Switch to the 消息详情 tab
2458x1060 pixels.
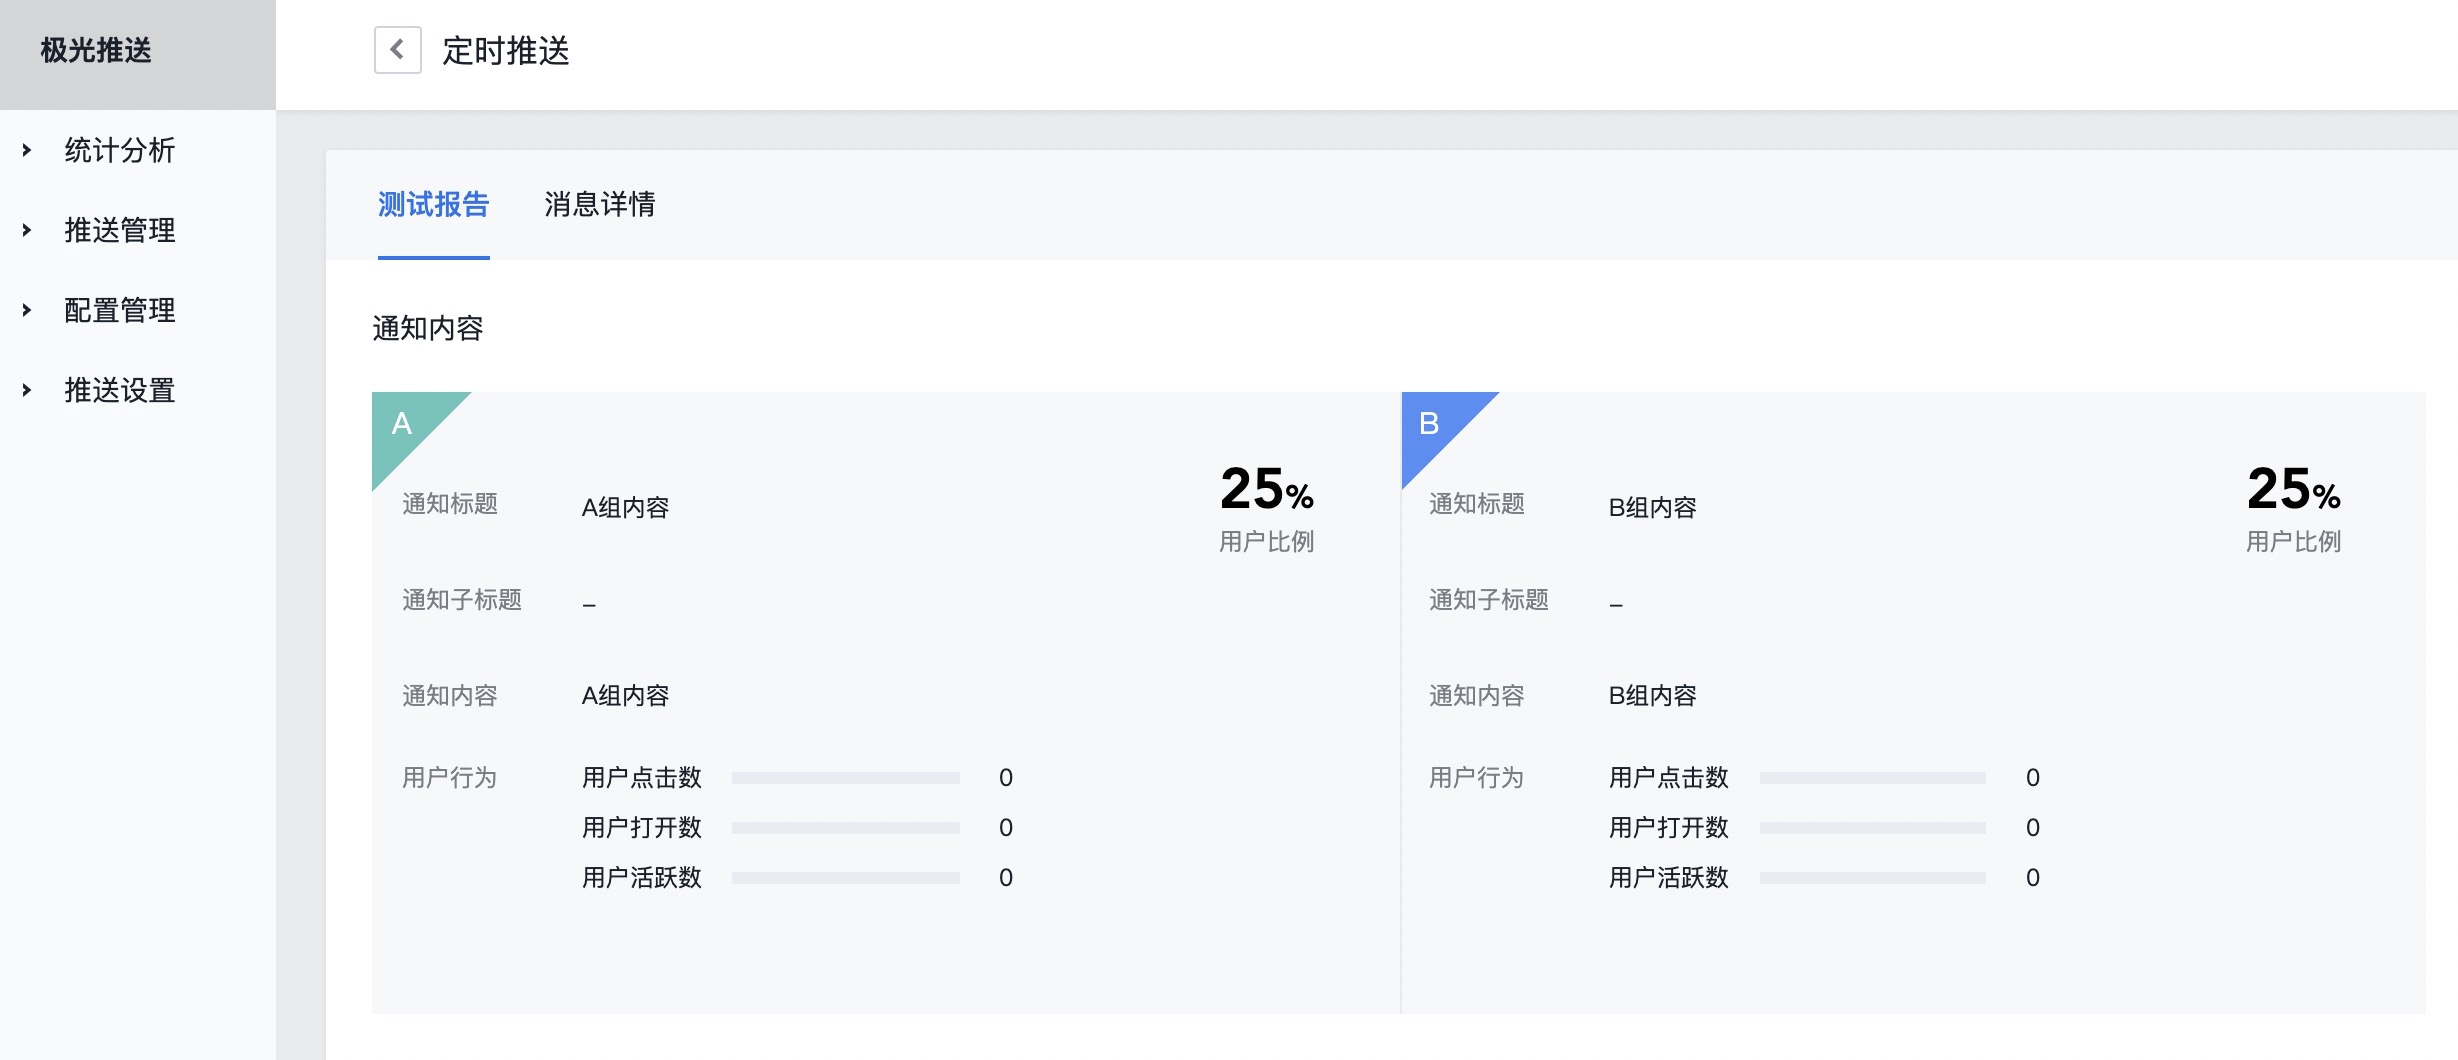click(600, 205)
